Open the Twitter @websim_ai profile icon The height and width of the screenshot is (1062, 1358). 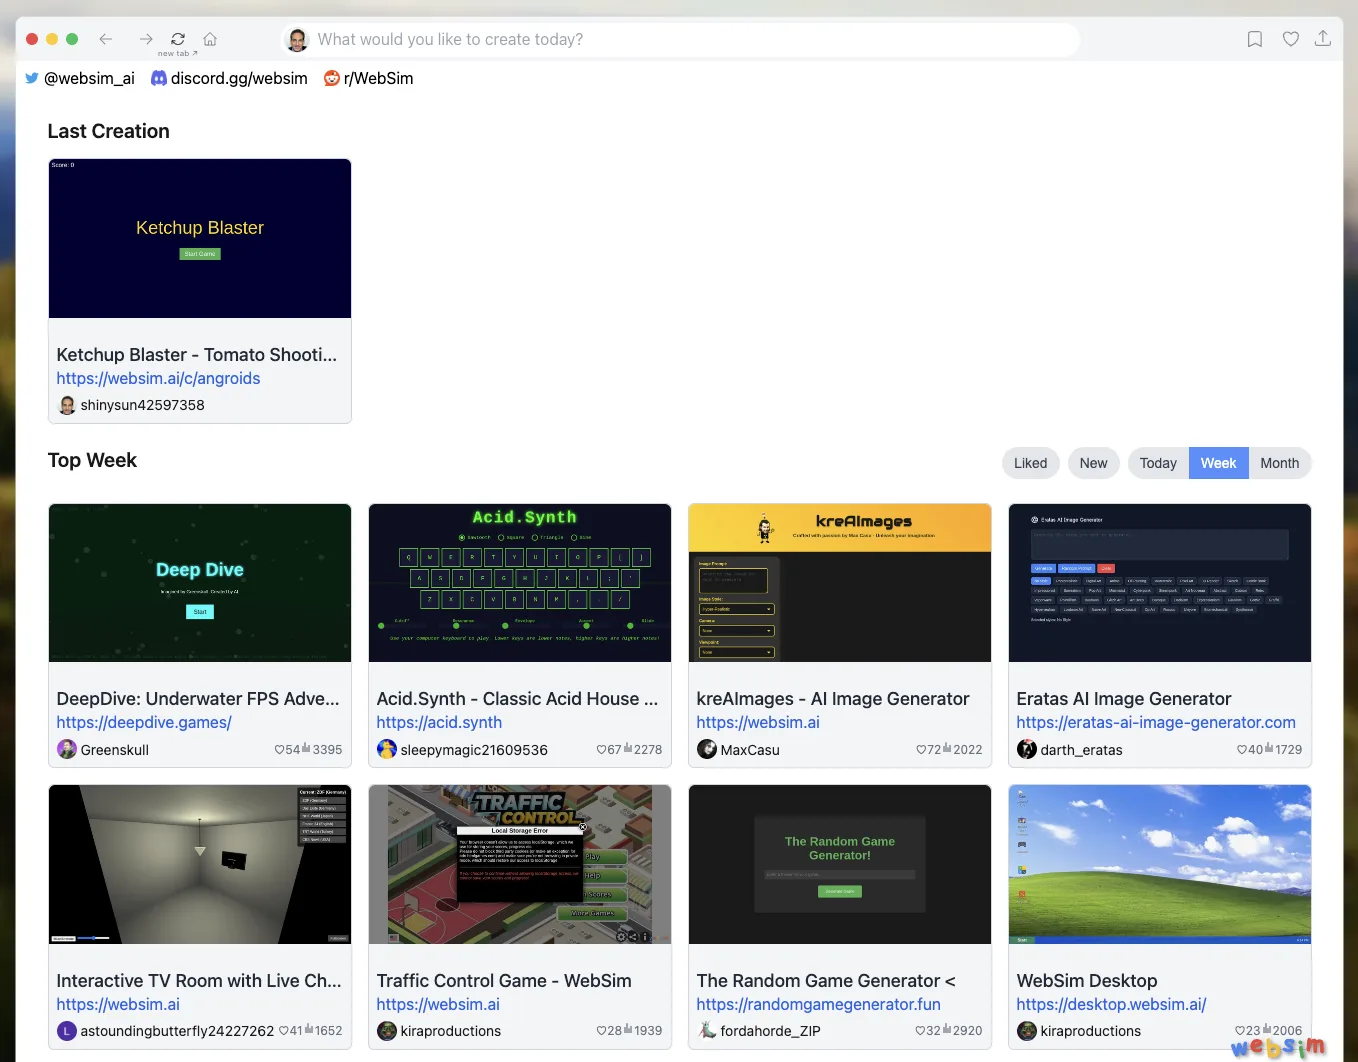[x=31, y=78]
